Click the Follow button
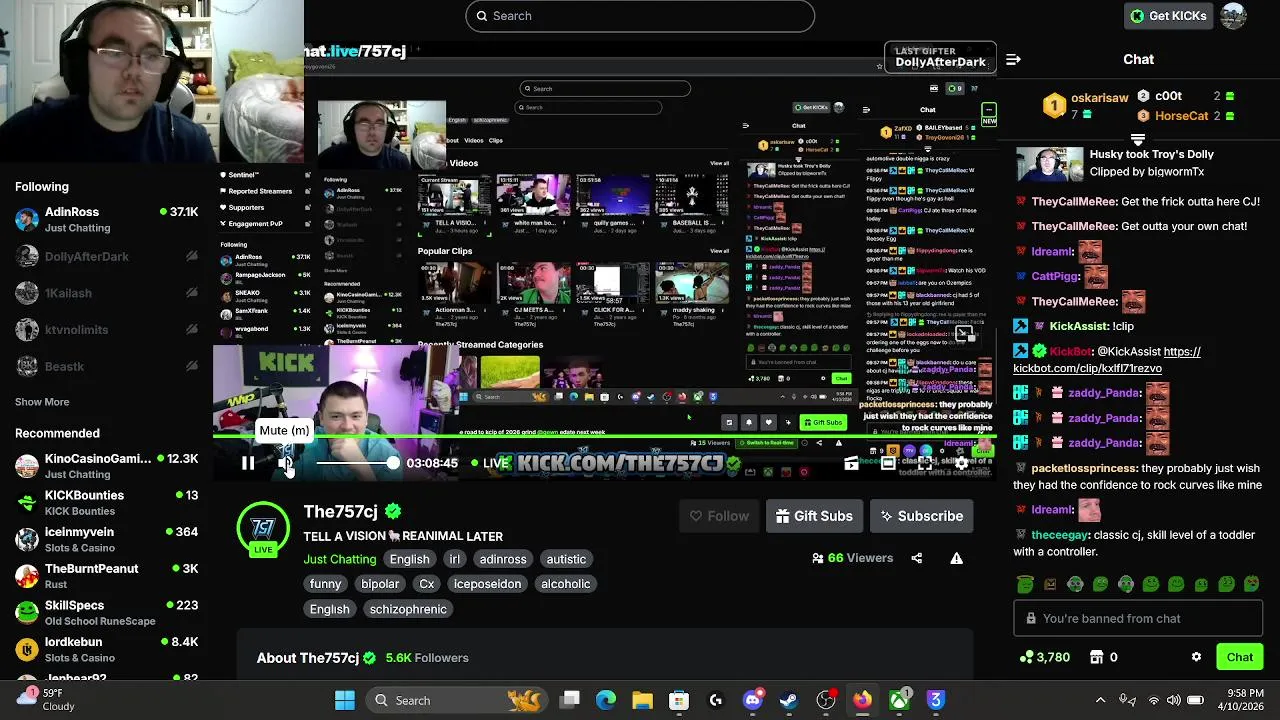 [719, 516]
